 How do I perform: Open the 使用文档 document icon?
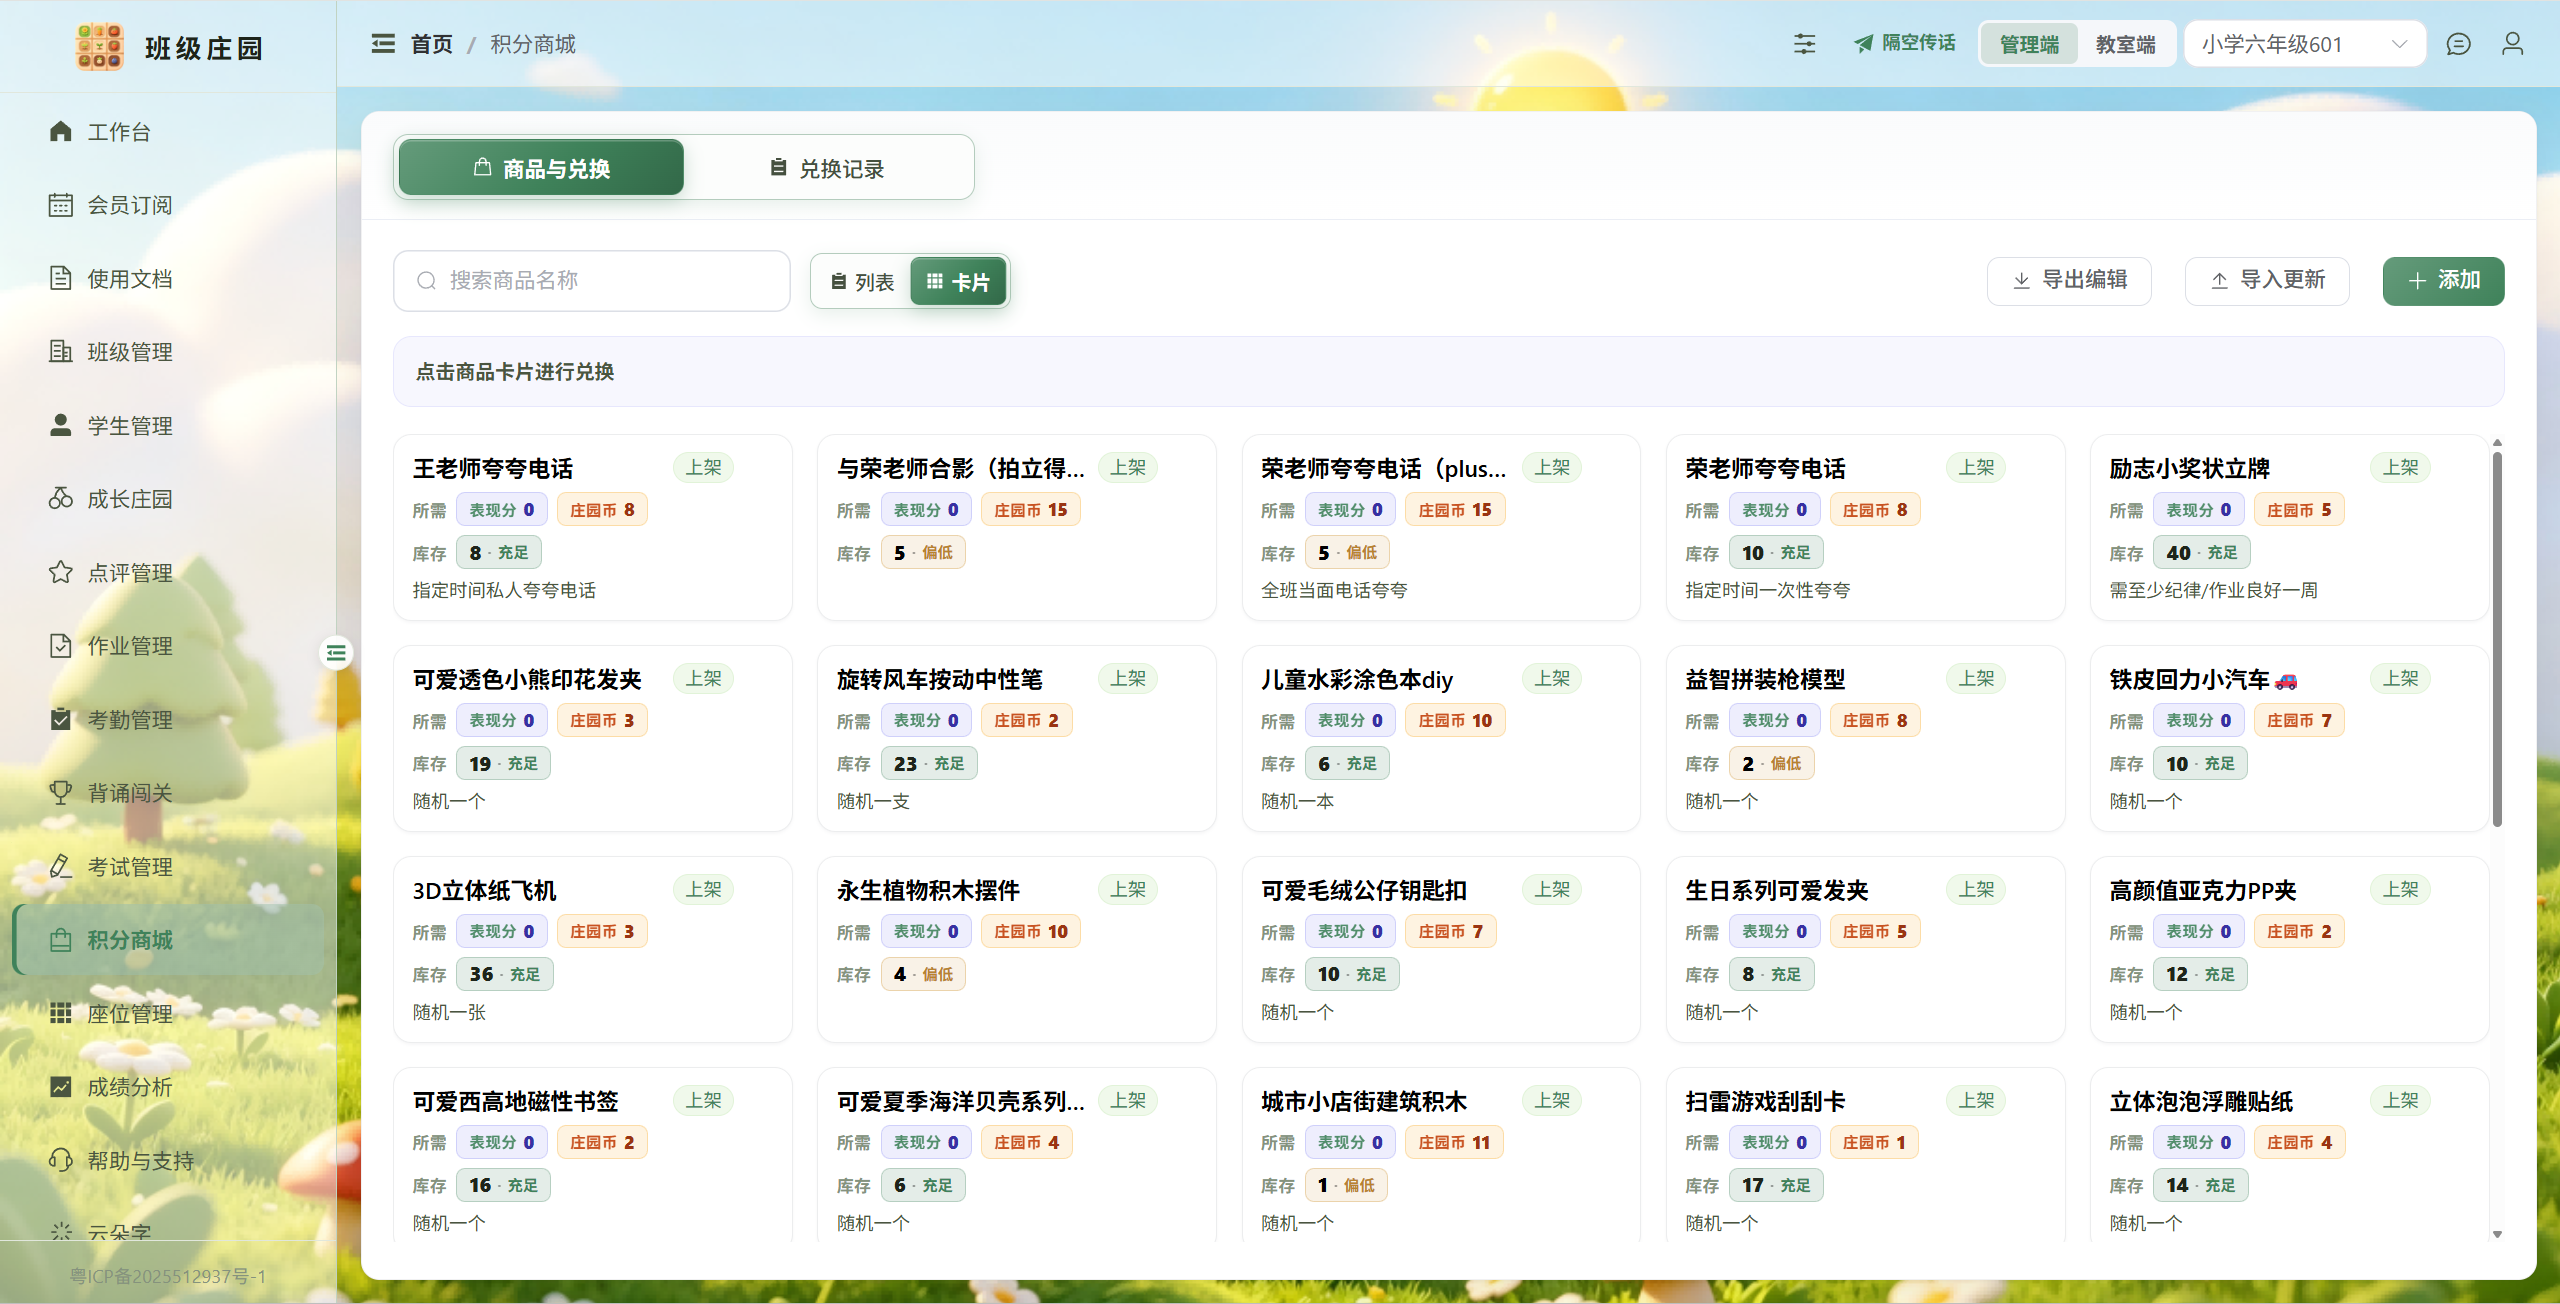[x=61, y=278]
